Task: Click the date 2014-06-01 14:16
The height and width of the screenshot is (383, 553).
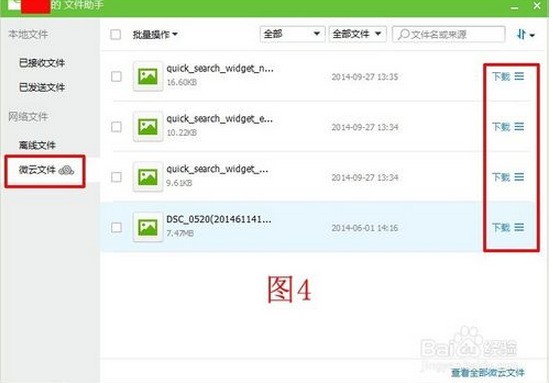Action: [365, 228]
